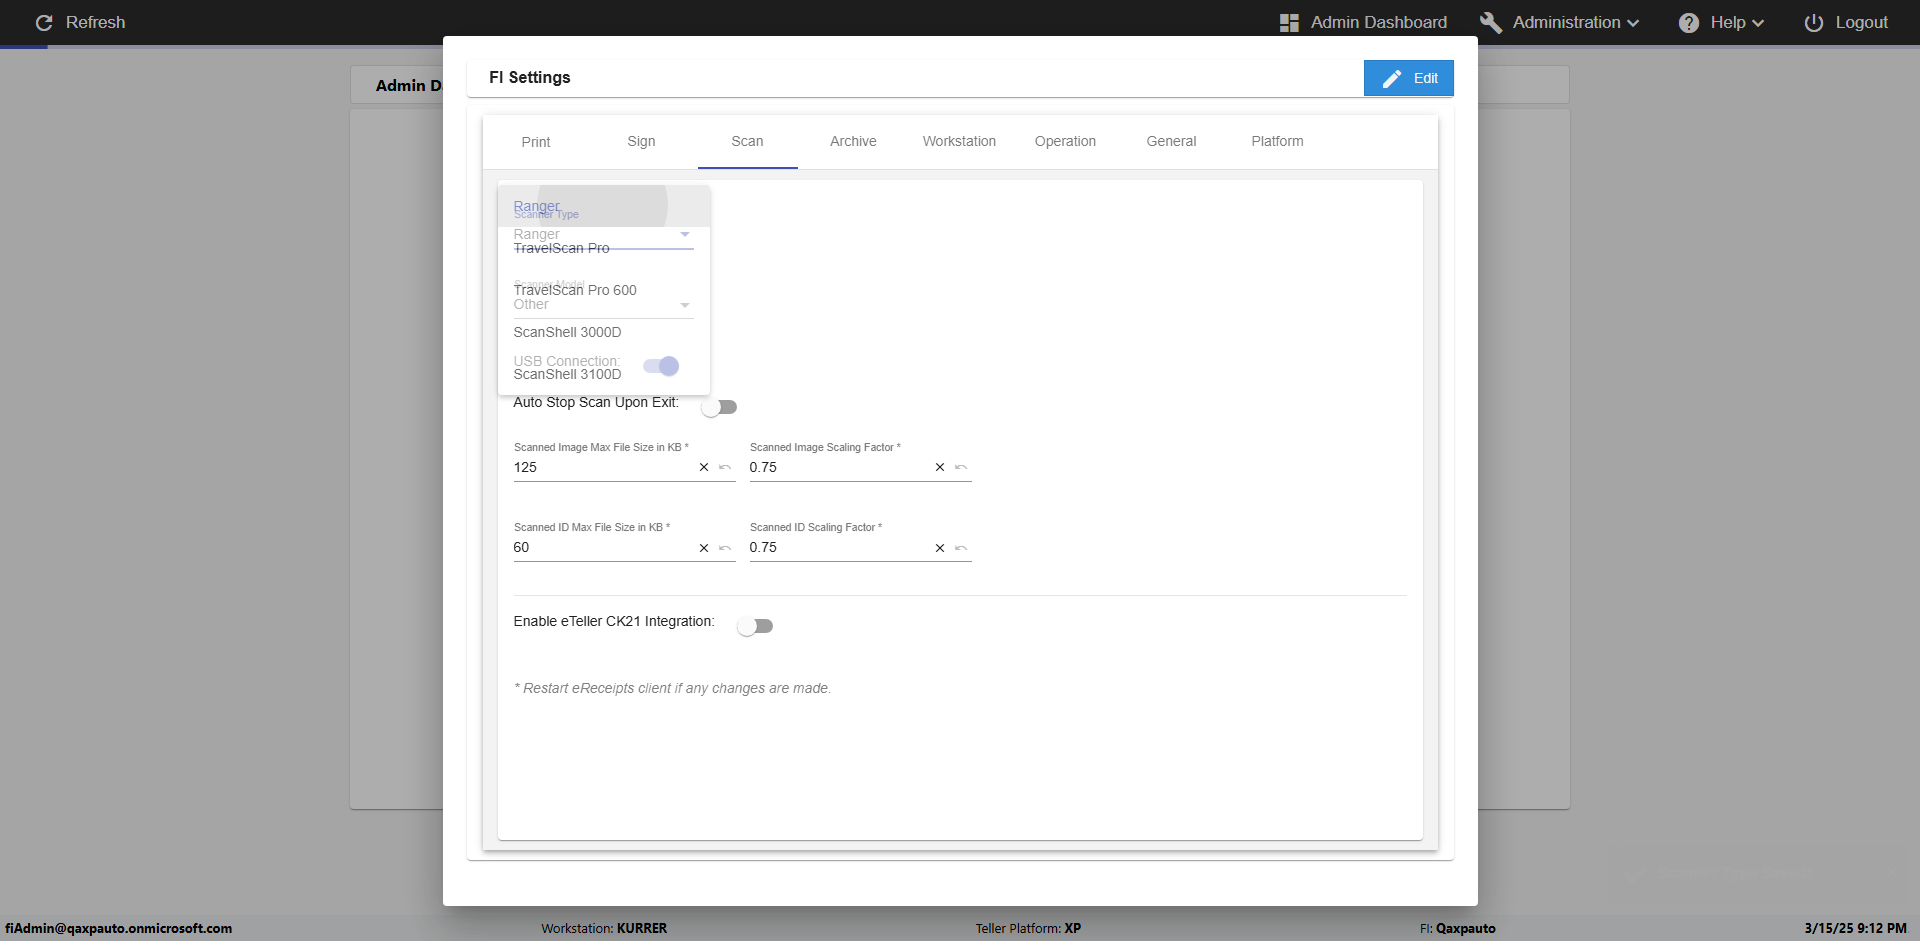Viewport: 1920px width, 941px height.
Task: Enable eTeller CK21 Integration switch
Action: coord(755,626)
